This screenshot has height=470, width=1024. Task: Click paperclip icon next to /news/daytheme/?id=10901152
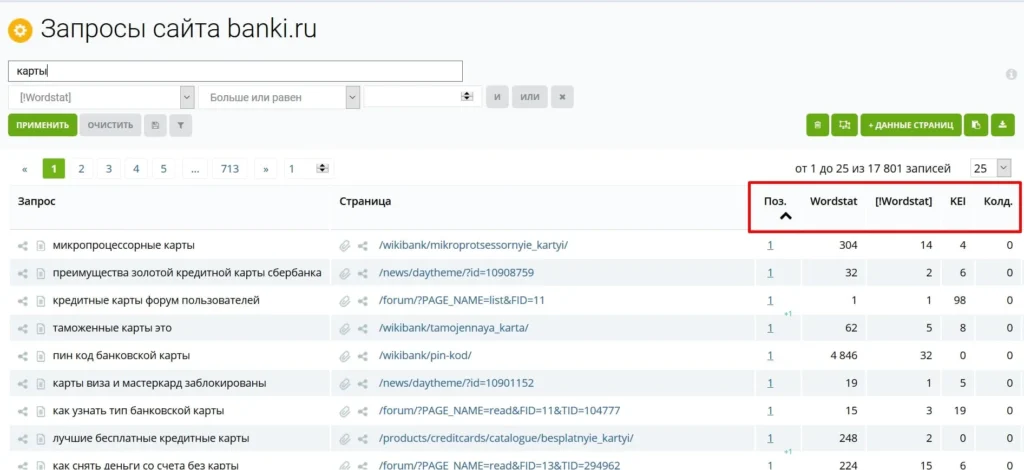[345, 384]
